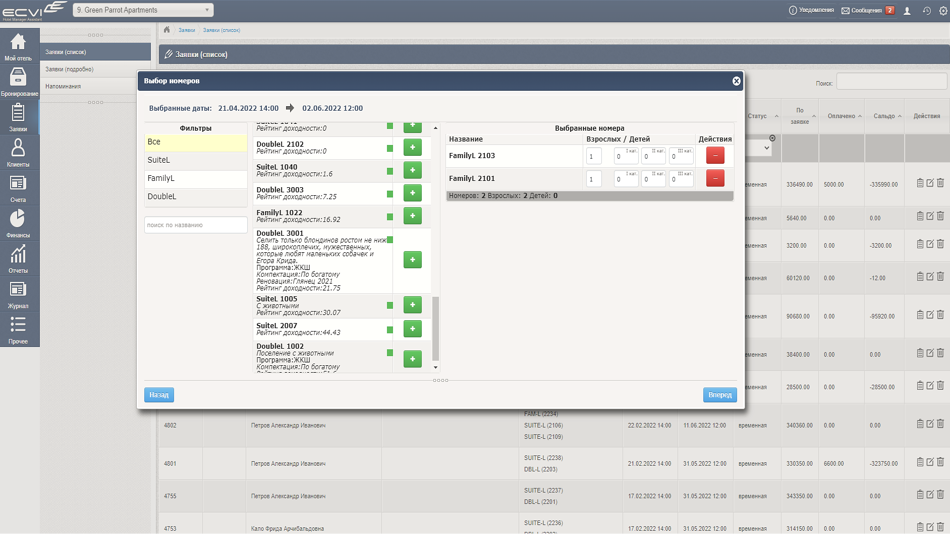
Task: Open the user profile icon
Action: pos(907,10)
